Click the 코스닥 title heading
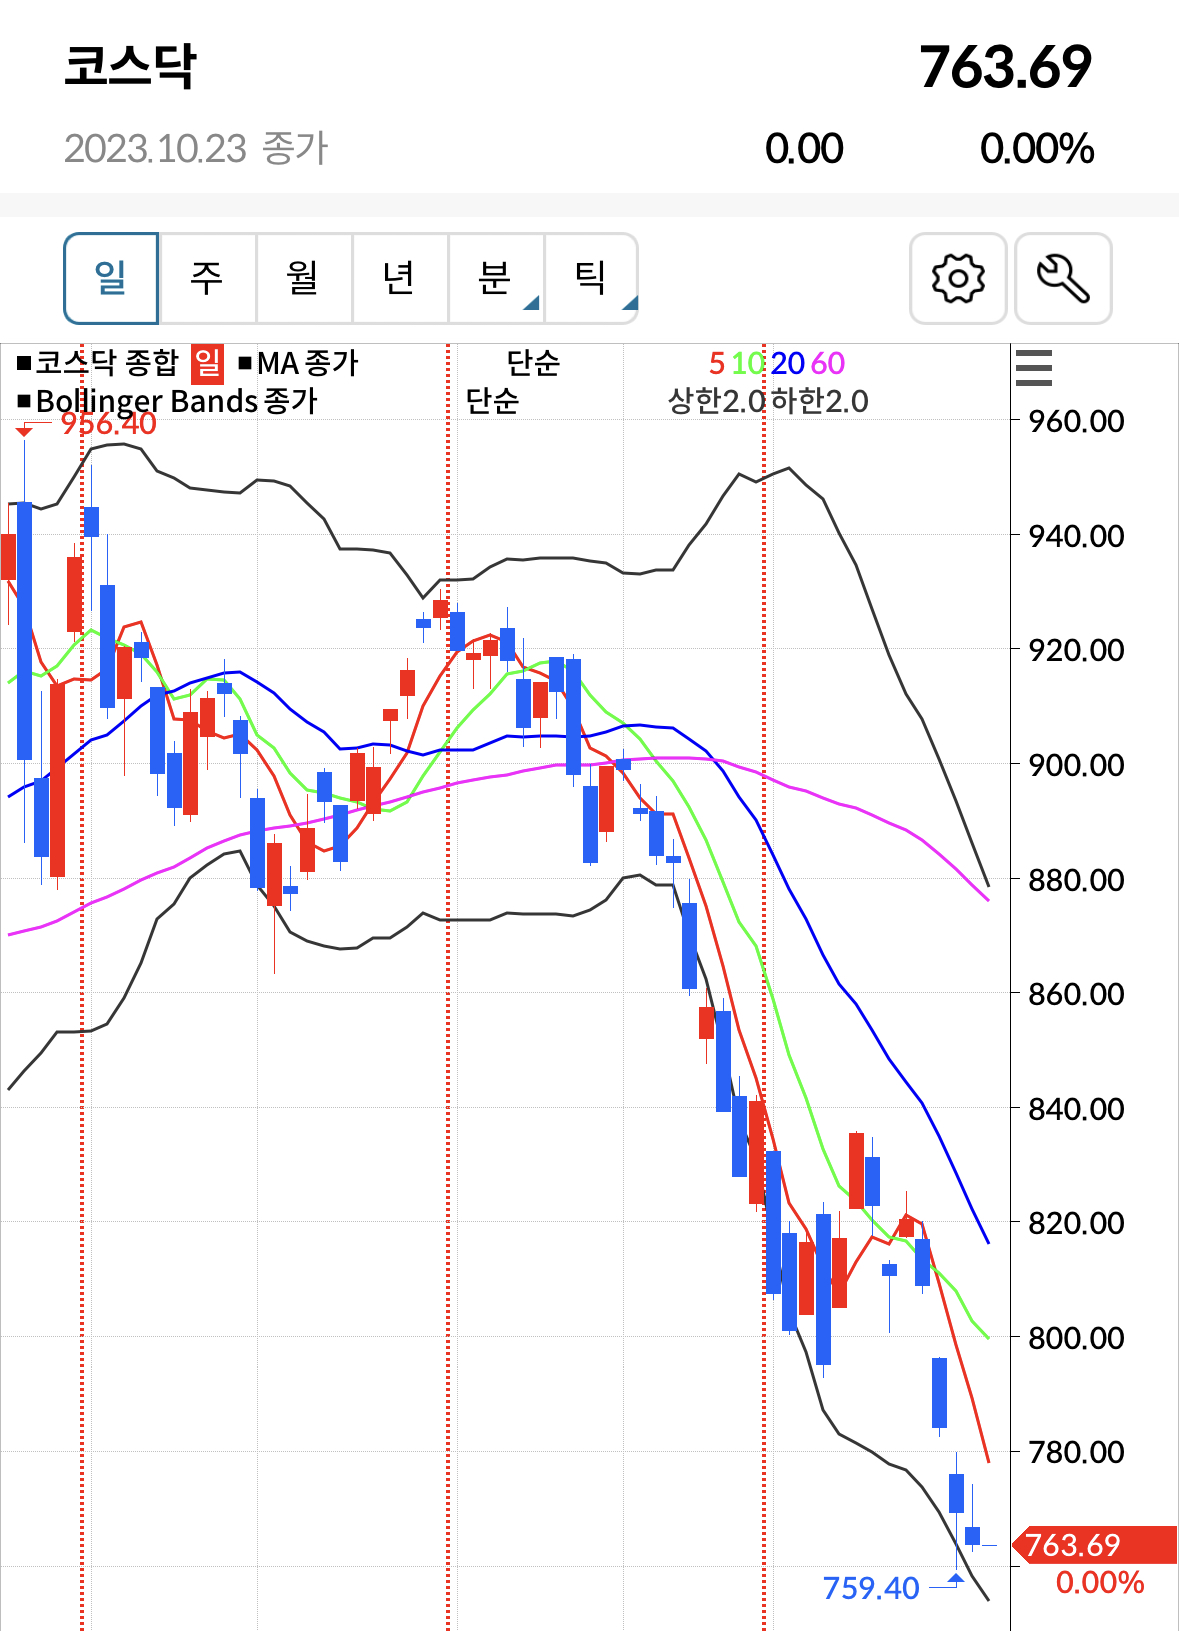1179x1631 pixels. [x=130, y=67]
